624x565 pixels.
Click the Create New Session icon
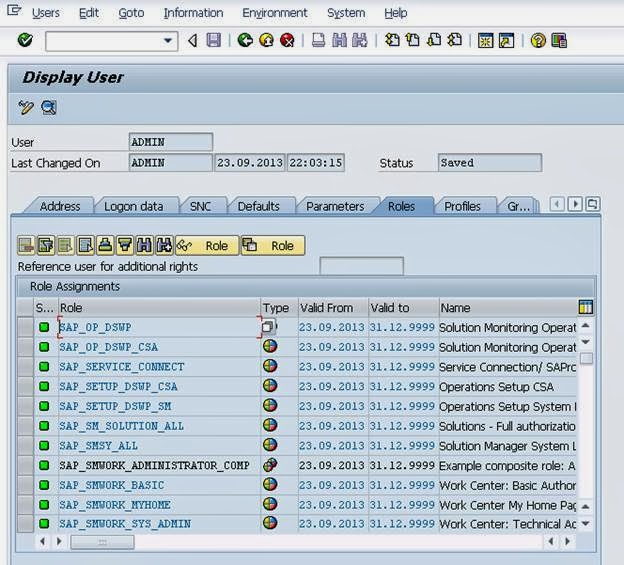[486, 41]
